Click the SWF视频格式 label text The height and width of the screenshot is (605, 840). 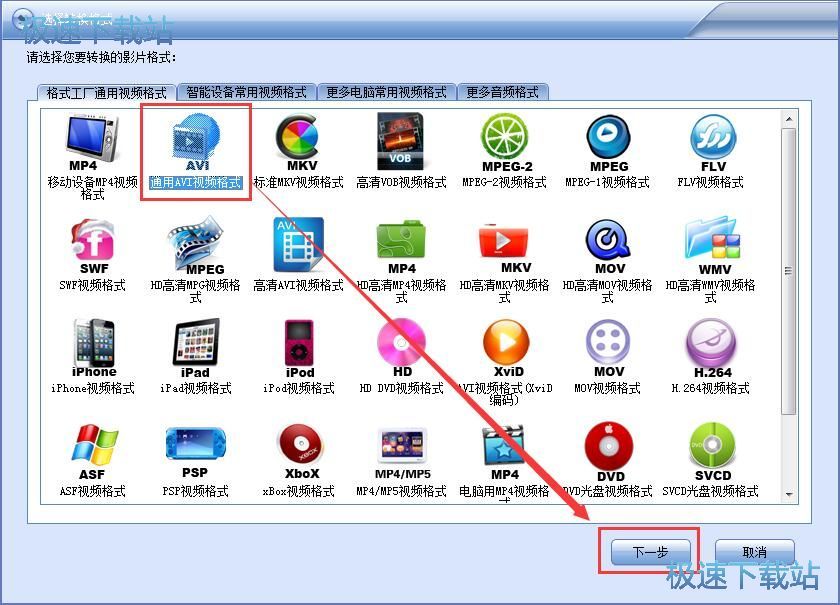click(x=93, y=285)
